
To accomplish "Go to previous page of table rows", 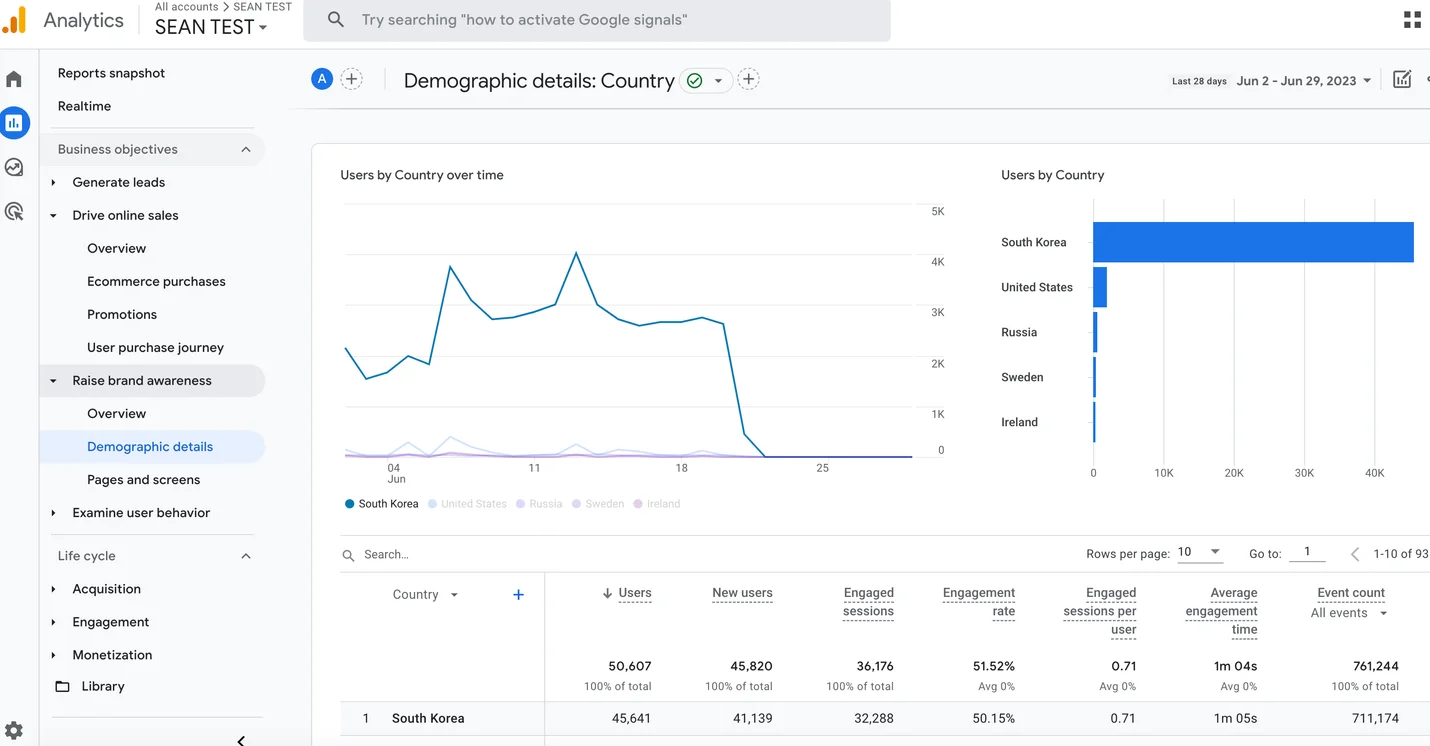I will pyautogui.click(x=1355, y=553).
